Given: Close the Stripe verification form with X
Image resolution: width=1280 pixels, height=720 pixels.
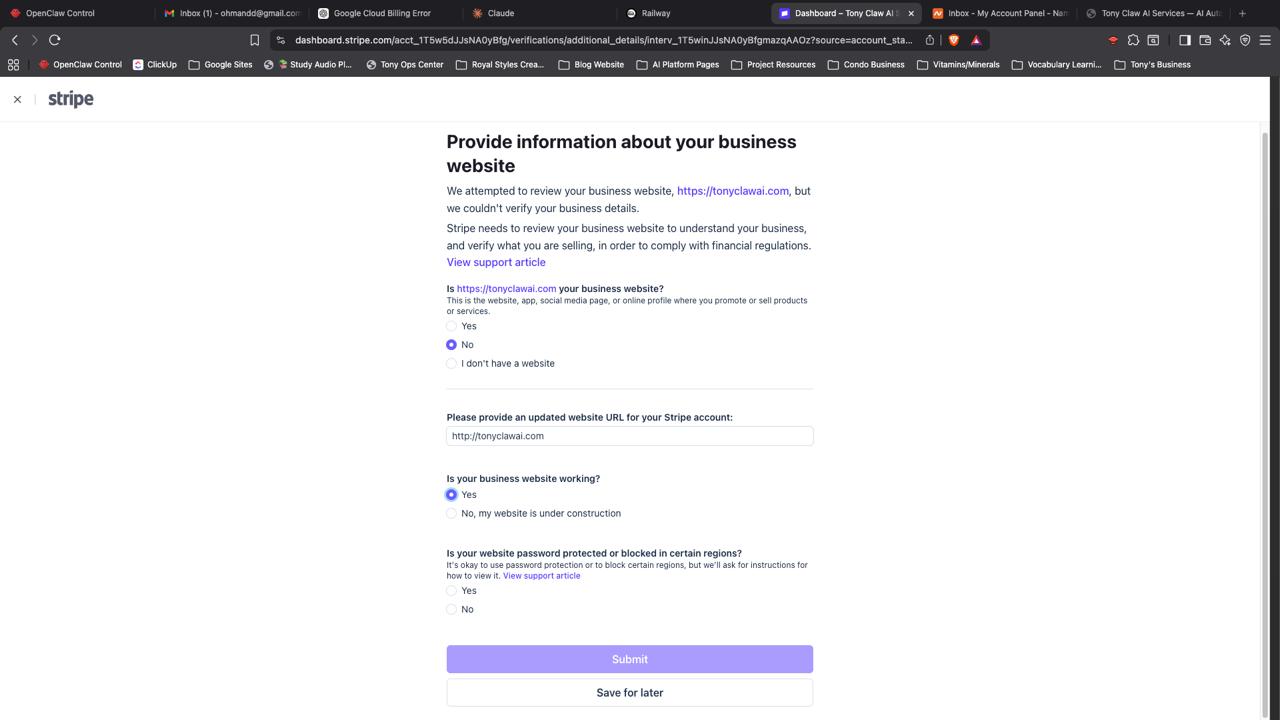Looking at the screenshot, I should tap(17, 99).
